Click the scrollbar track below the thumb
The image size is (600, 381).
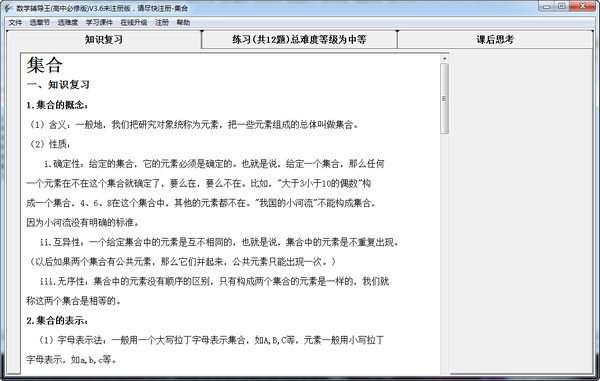(444, 252)
